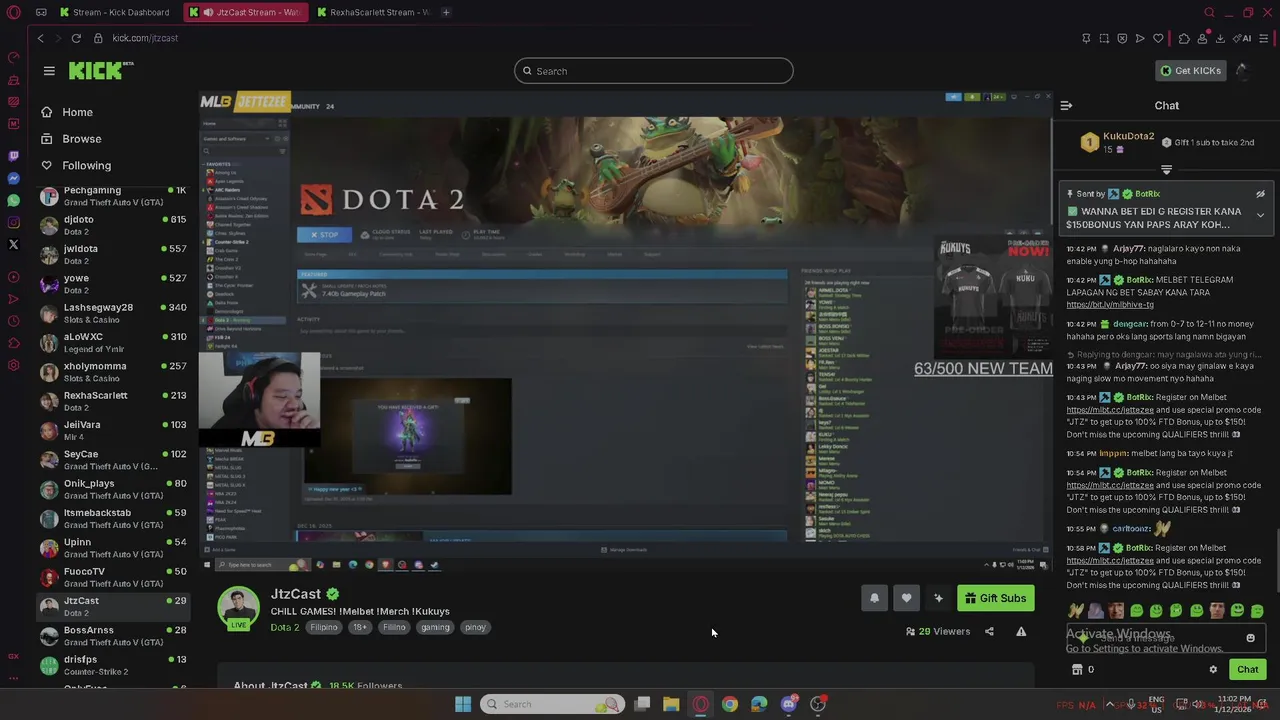Select the gaming tag

click(435, 627)
